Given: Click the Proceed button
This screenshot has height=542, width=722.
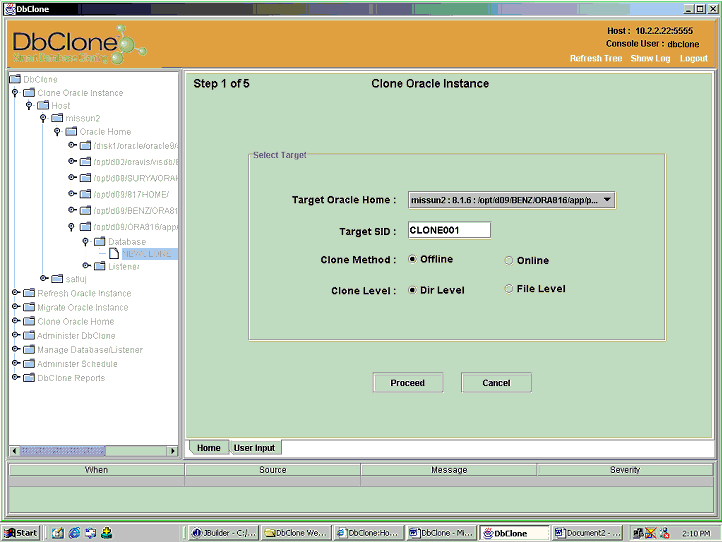Looking at the screenshot, I should [x=408, y=383].
